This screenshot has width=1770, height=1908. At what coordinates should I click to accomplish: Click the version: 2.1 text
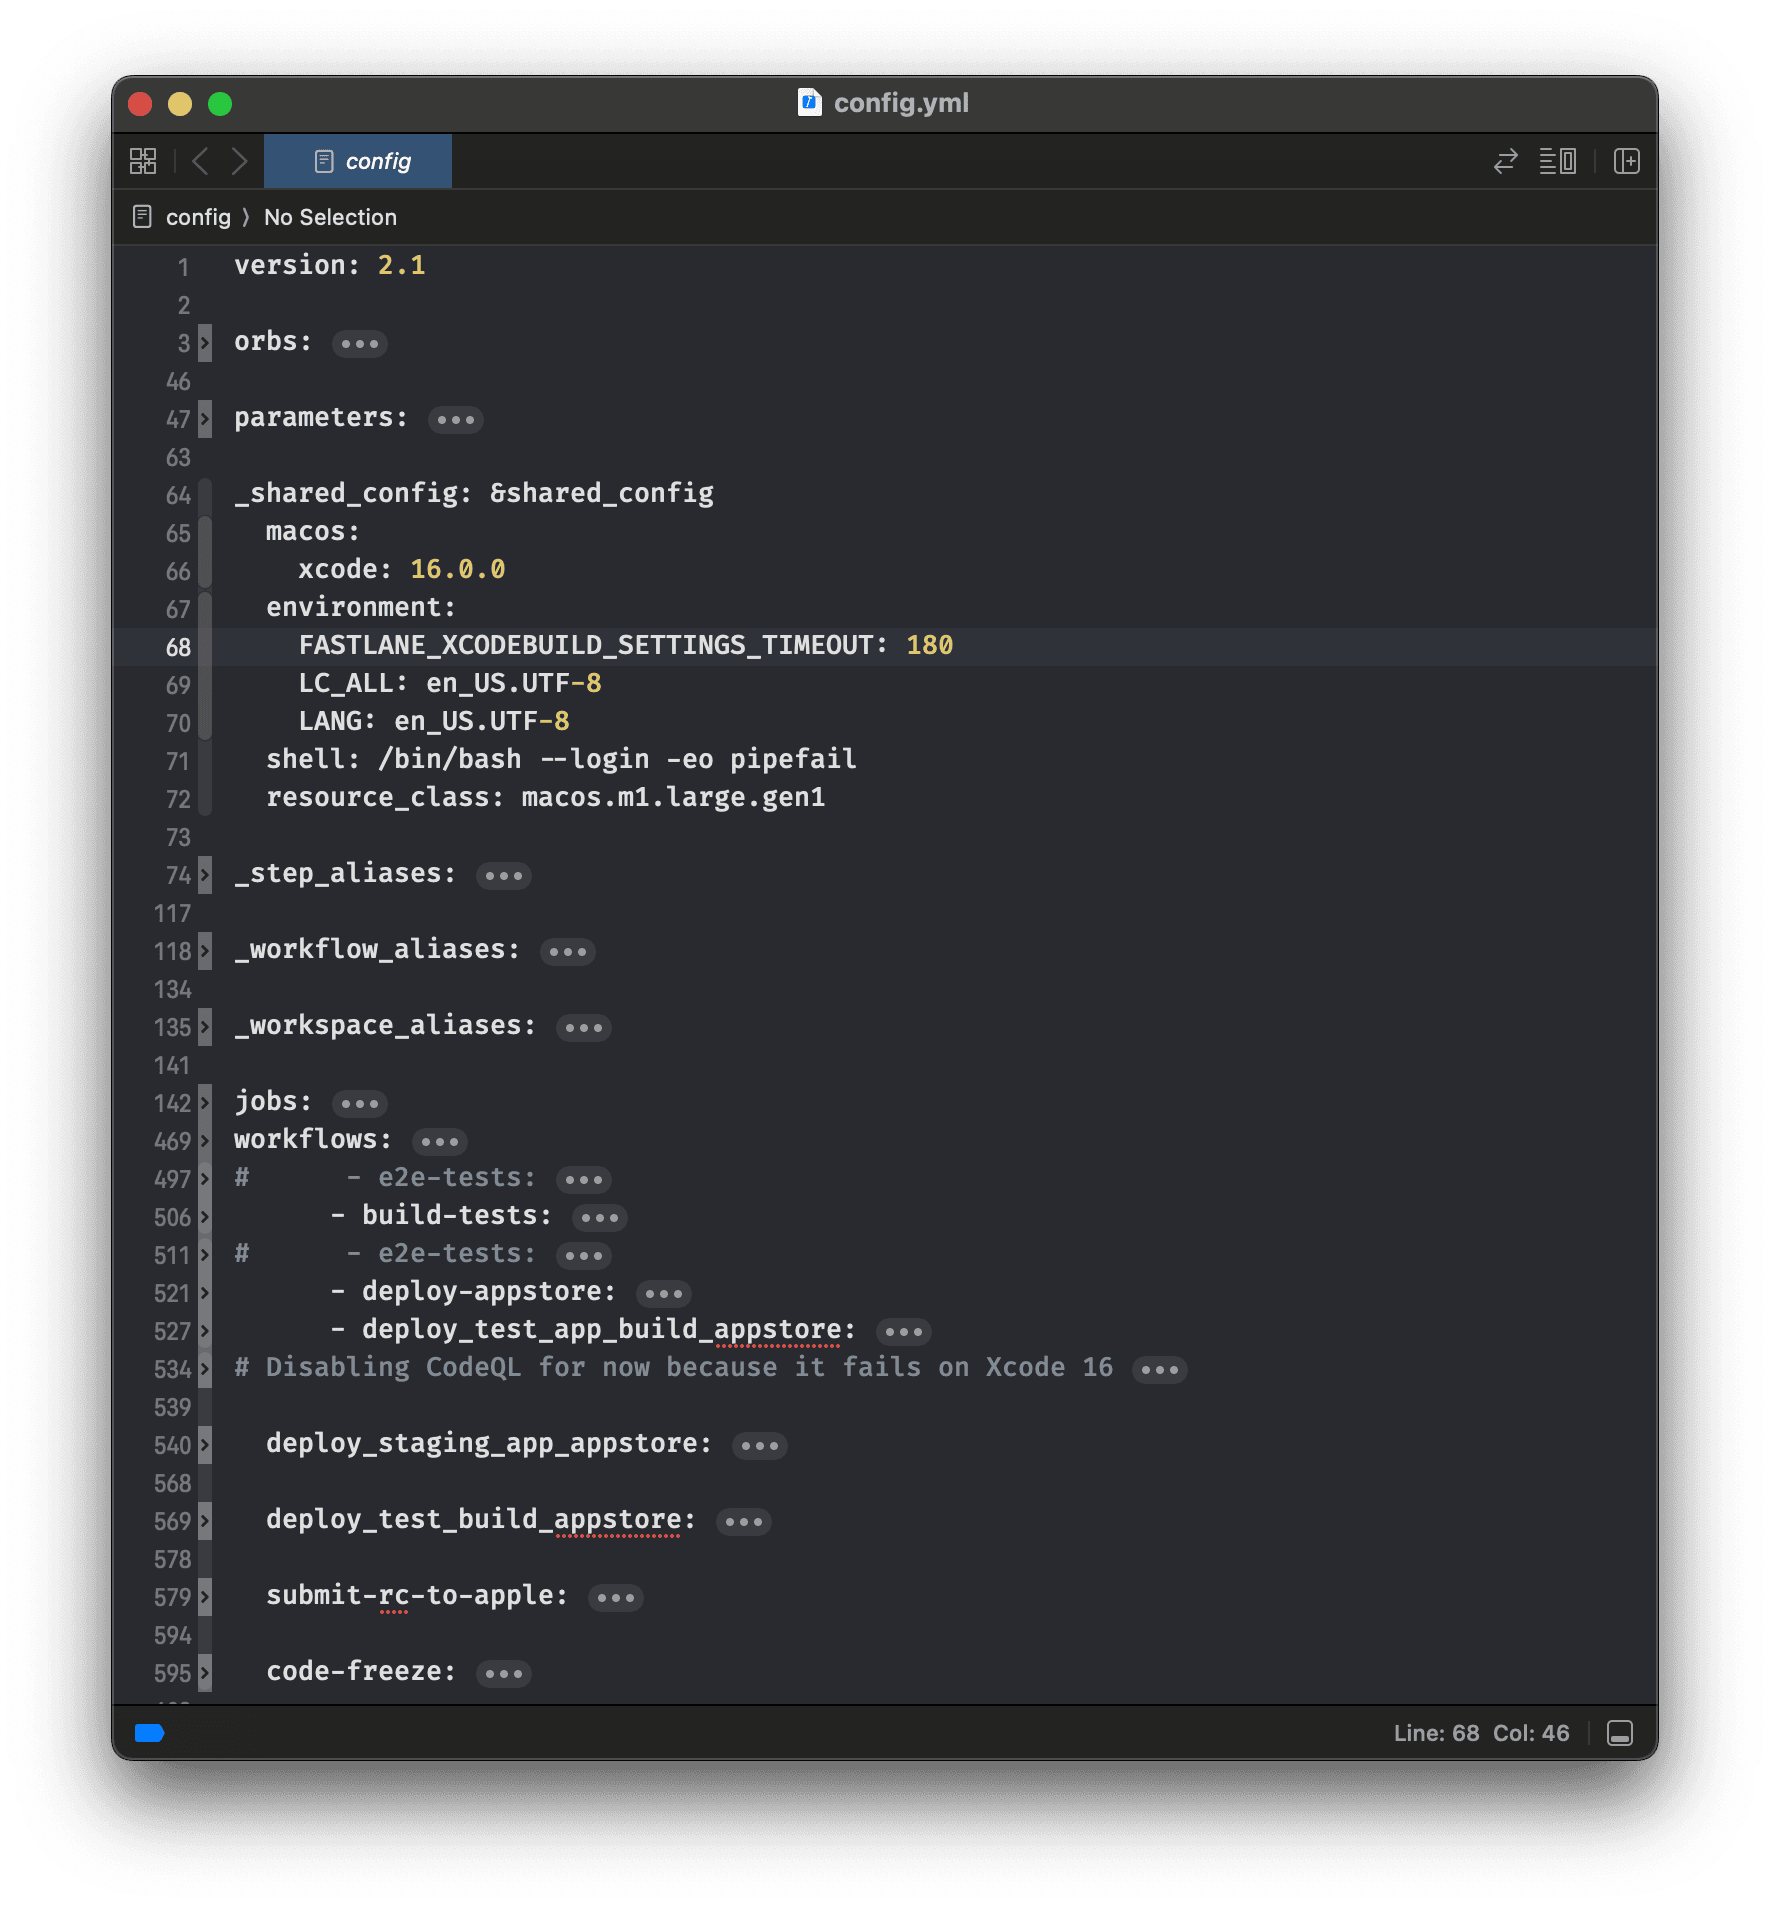tap(330, 265)
